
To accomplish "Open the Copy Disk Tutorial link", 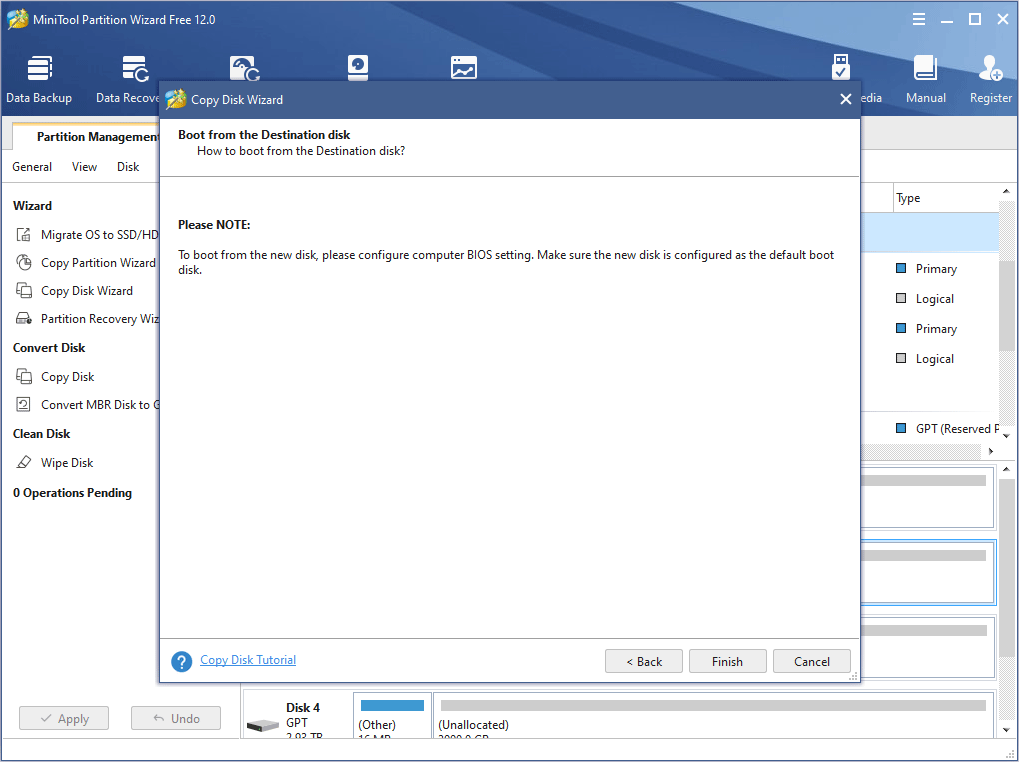I will tap(248, 659).
